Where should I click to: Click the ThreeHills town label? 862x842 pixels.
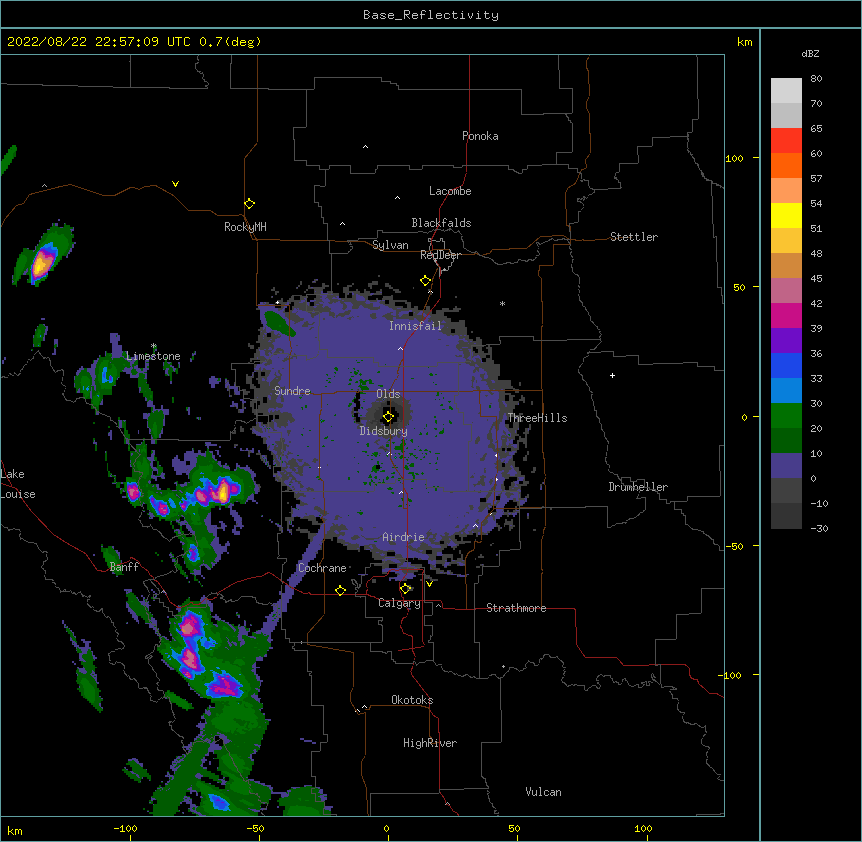537,418
